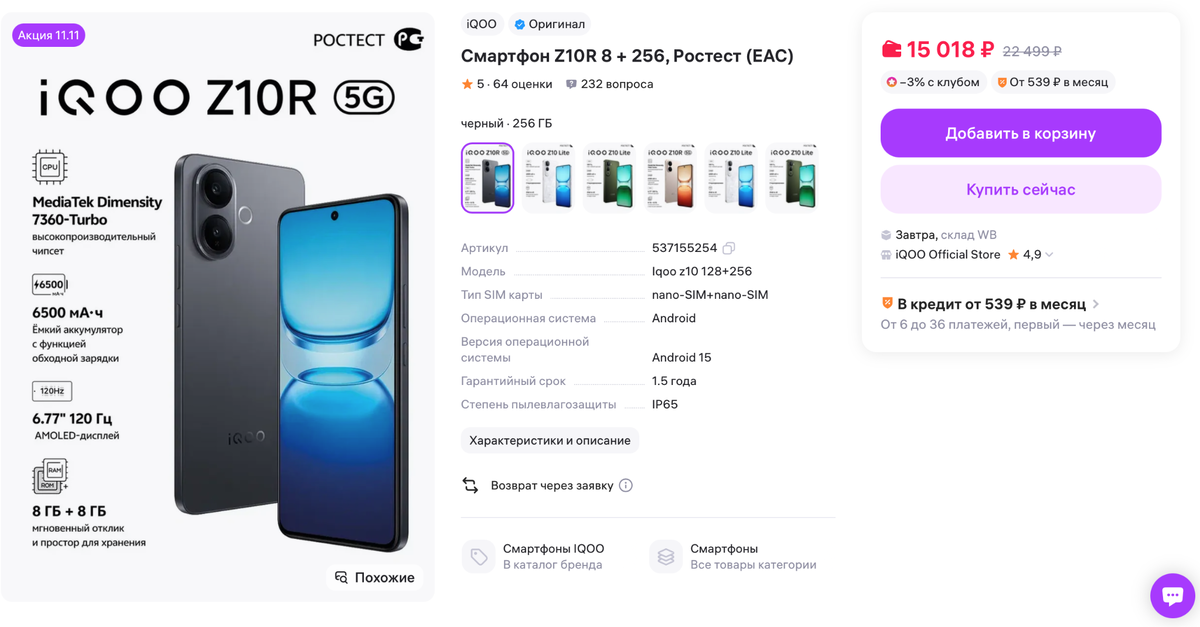Screen dimensions: 1200x627
Task: Click the orange rating star icon
Action: pos(467,84)
